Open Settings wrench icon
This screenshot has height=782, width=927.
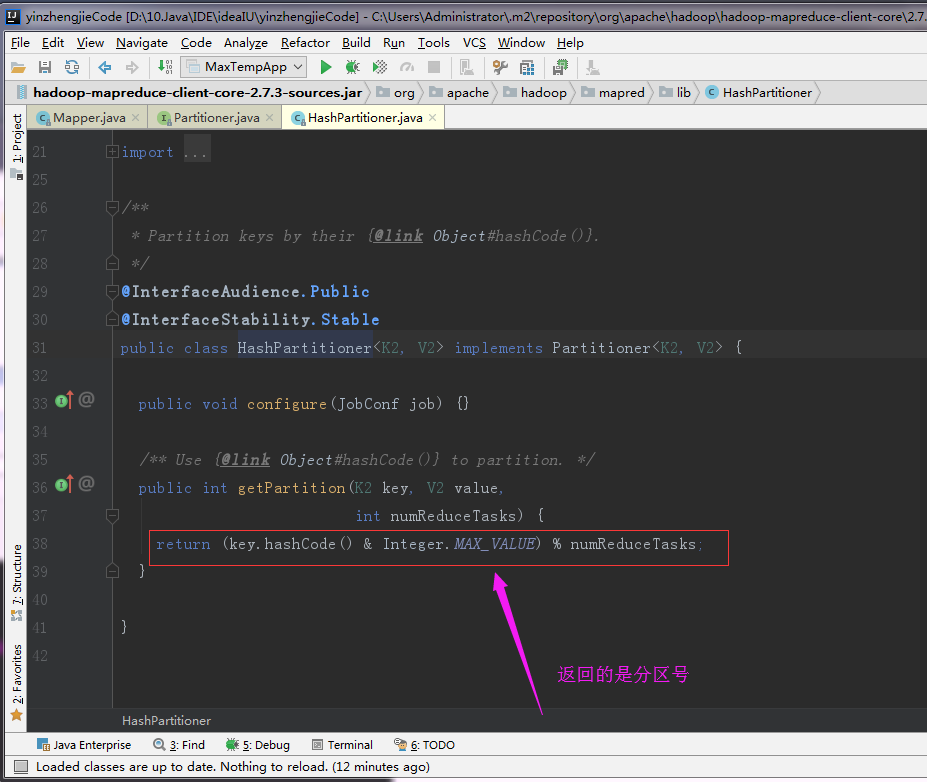(500, 67)
